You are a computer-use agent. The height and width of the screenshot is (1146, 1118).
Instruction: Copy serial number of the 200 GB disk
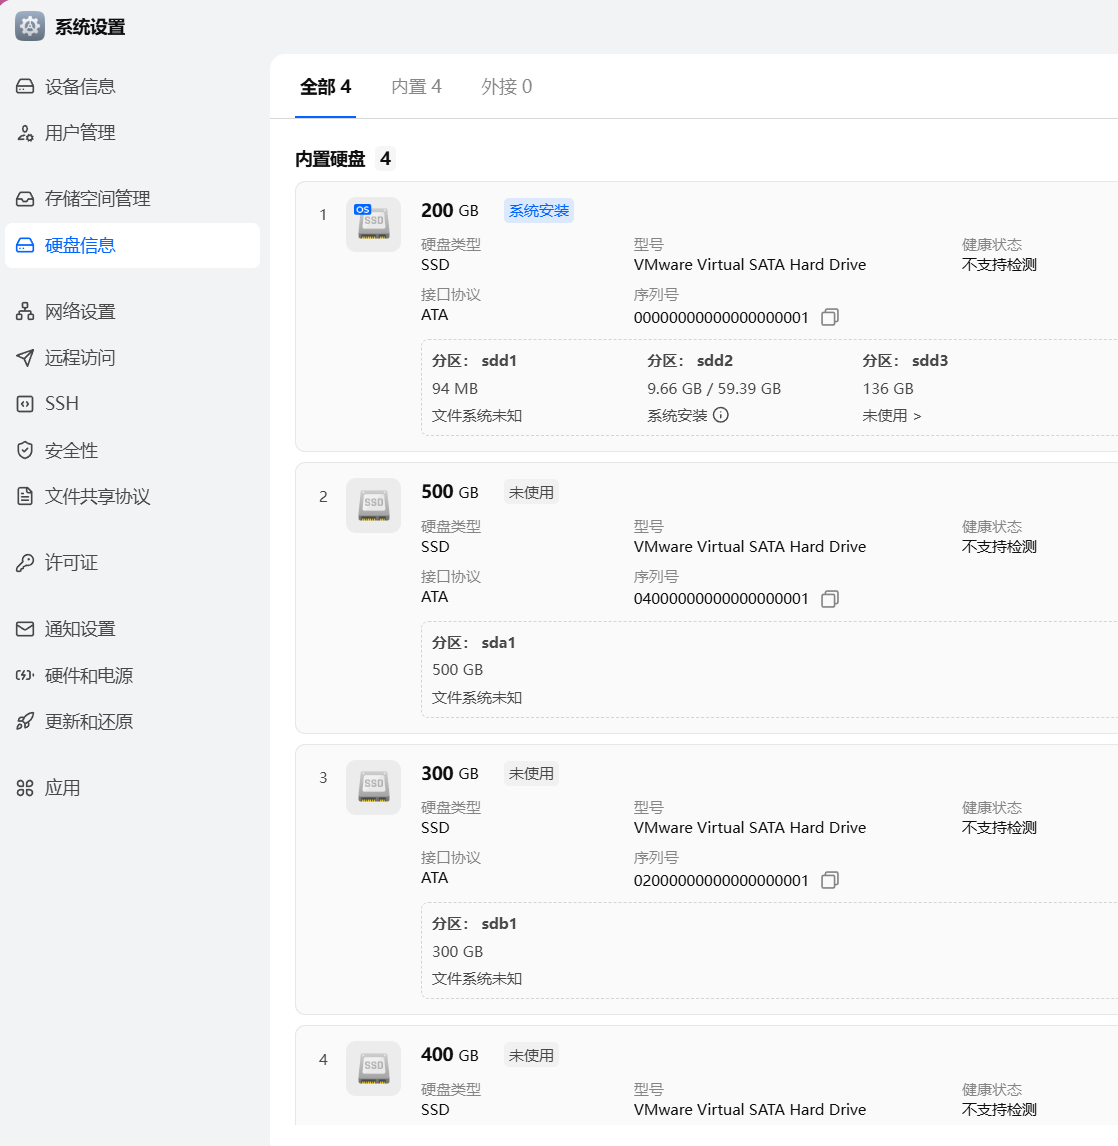829,318
